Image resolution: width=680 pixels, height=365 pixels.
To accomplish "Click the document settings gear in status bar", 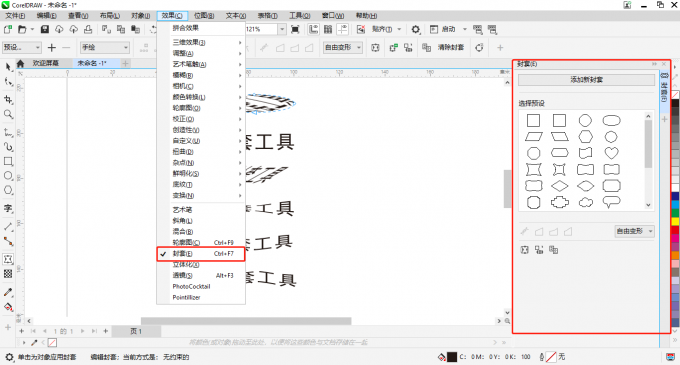I will (9, 357).
